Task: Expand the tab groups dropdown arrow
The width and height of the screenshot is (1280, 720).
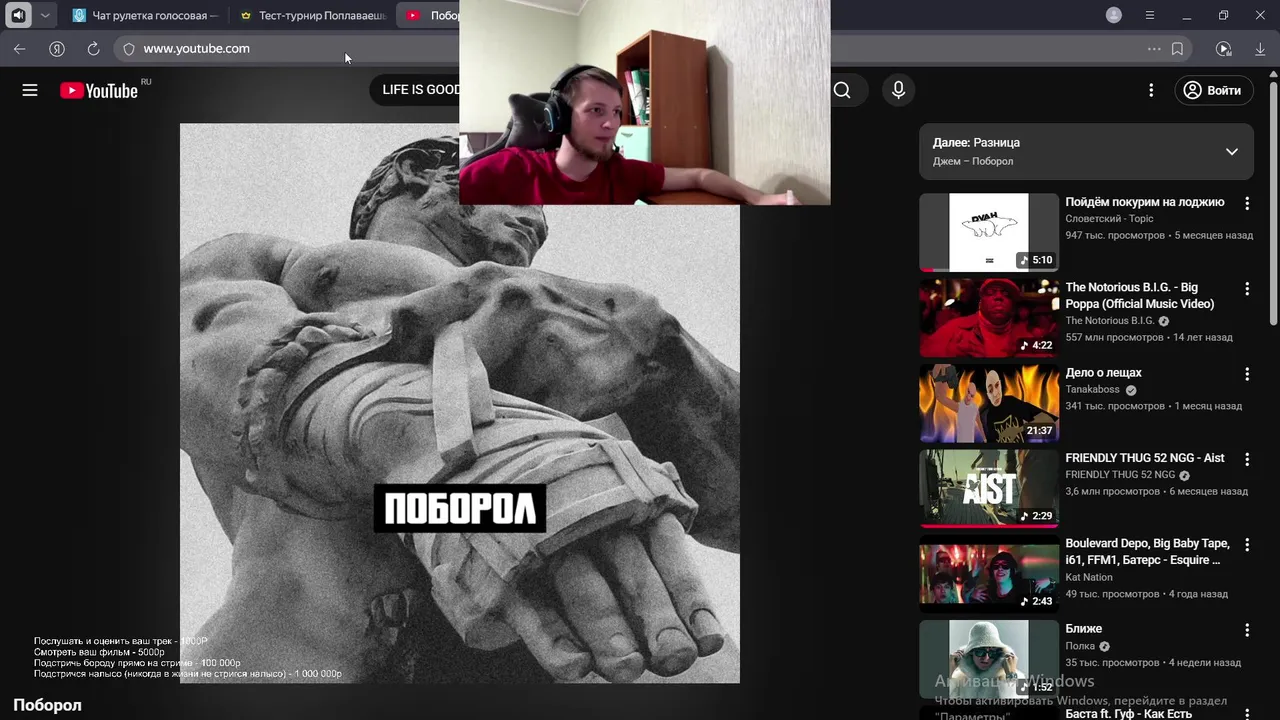Action: pyautogui.click(x=45, y=15)
